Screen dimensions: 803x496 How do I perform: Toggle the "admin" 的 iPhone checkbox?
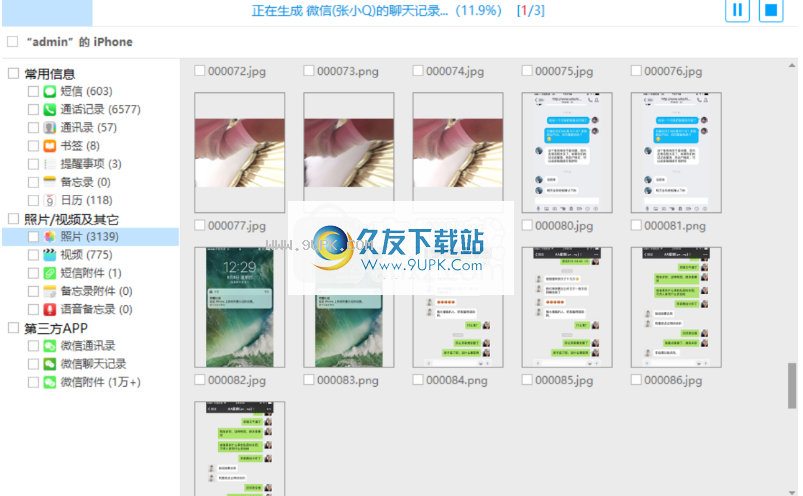pyautogui.click(x=13, y=41)
